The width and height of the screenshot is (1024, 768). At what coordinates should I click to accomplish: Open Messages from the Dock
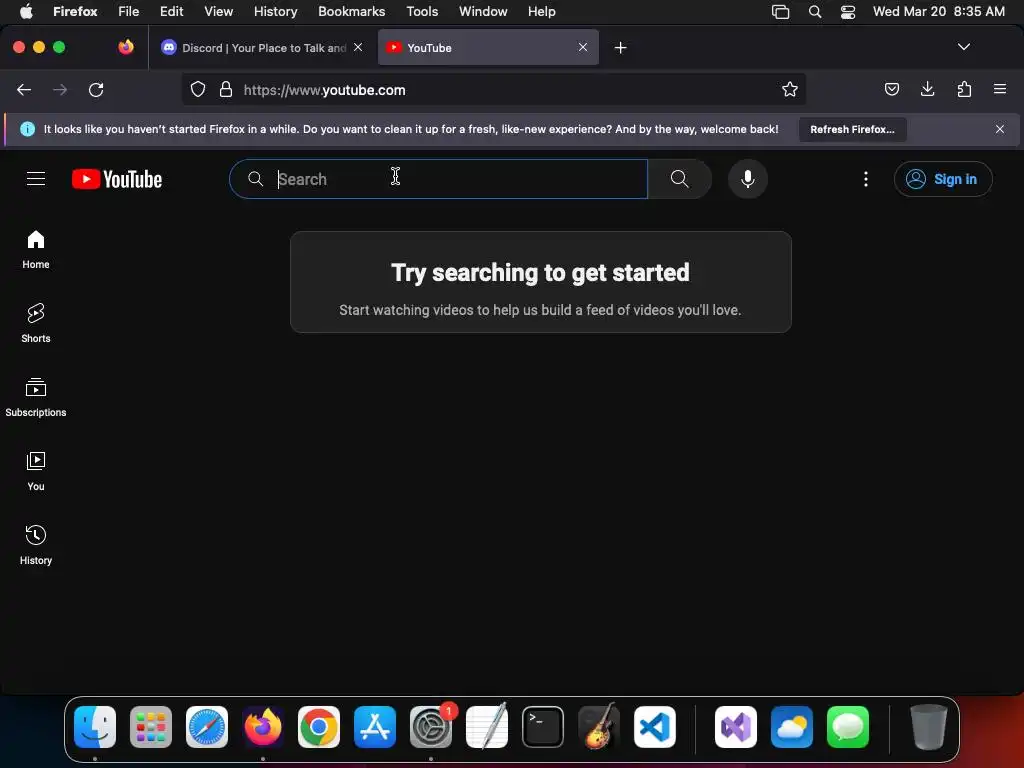pyautogui.click(x=848, y=727)
